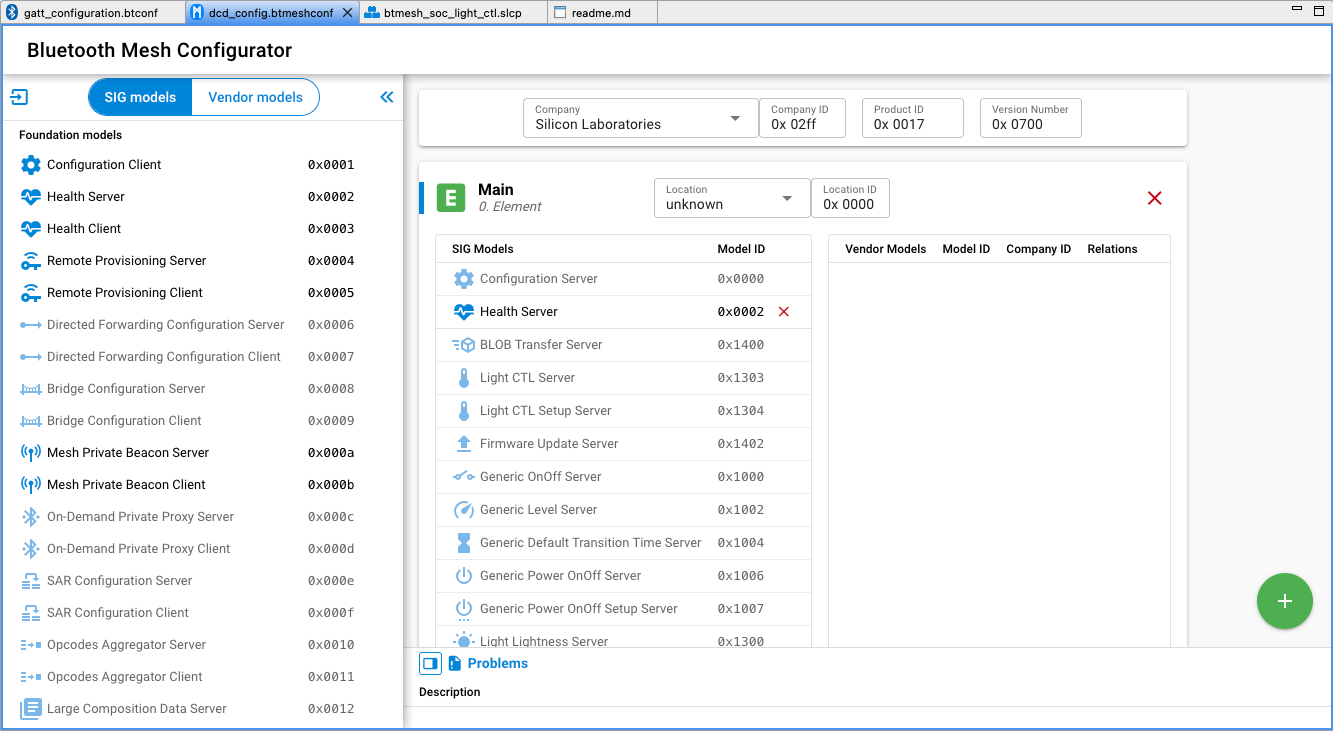Select the Firmware Update Server model row
The height and width of the screenshot is (731, 1333).
550,444
